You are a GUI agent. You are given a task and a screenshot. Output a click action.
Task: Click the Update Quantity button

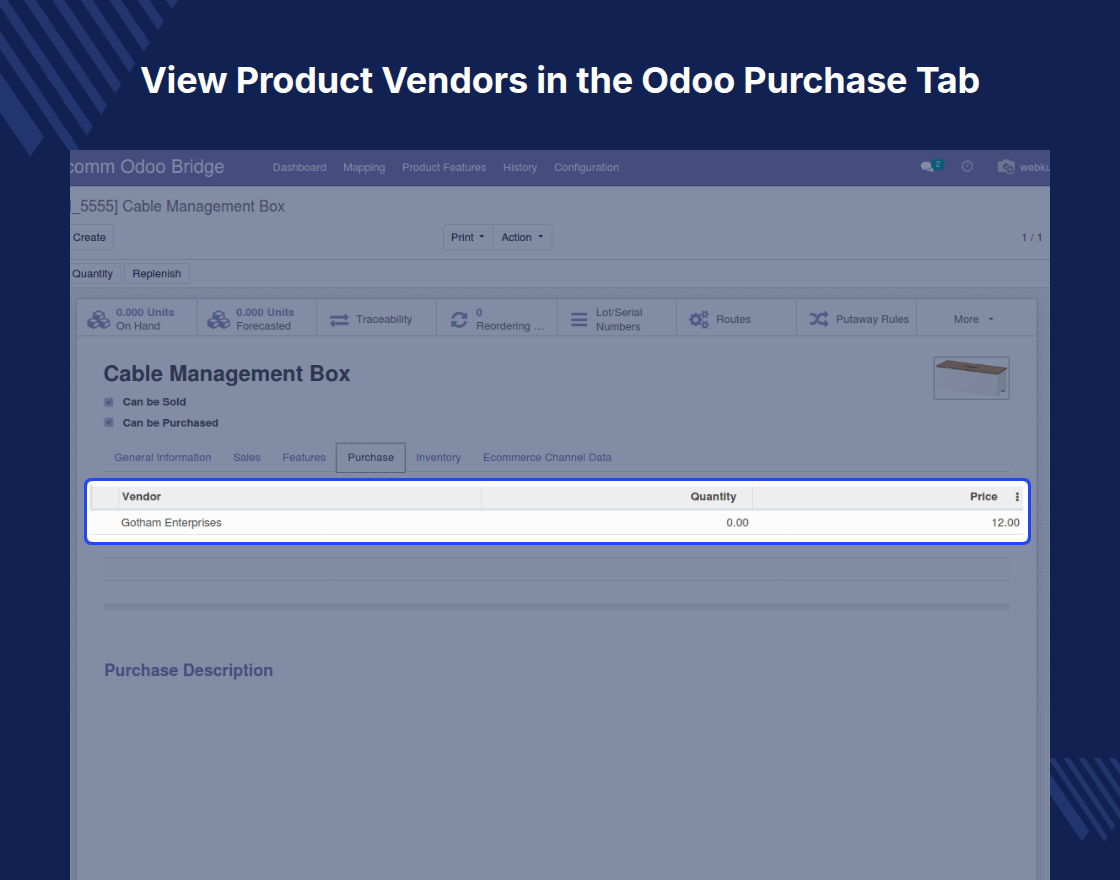pos(94,274)
